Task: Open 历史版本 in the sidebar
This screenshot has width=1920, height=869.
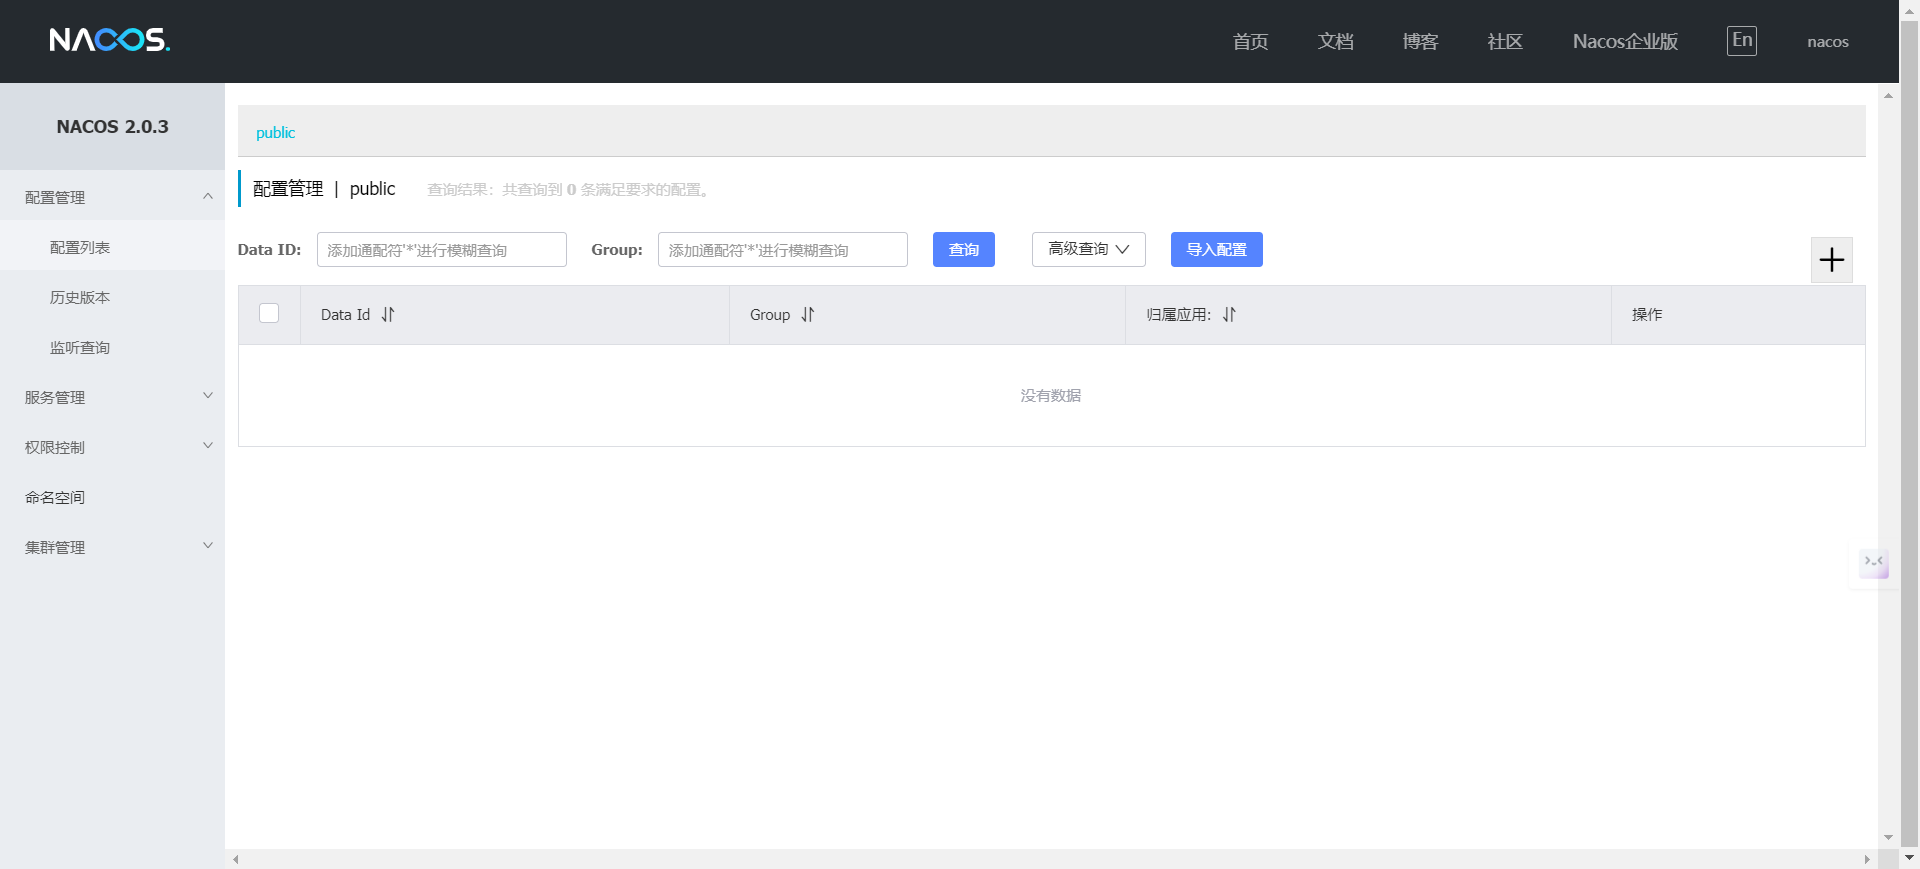Action: [x=80, y=297]
